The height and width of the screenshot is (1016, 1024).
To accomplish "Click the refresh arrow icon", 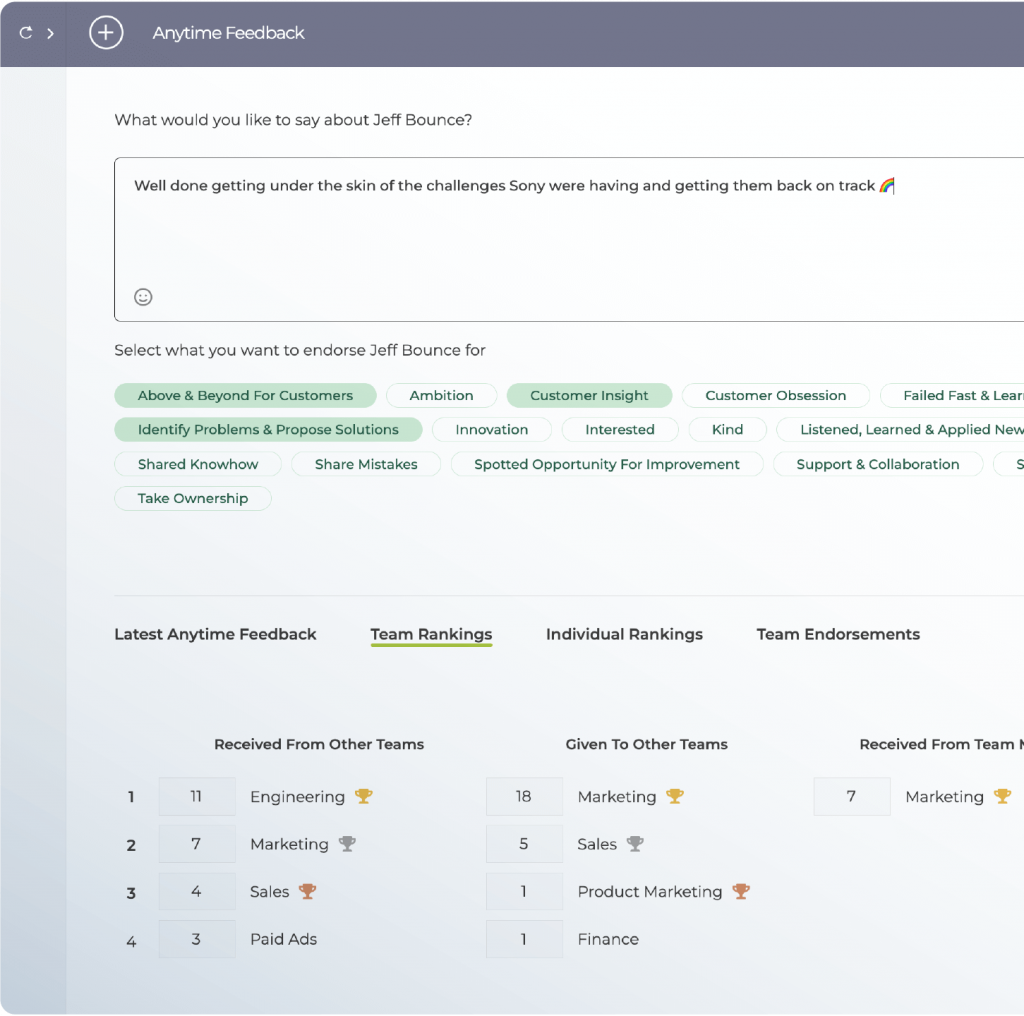I will click(x=26, y=33).
